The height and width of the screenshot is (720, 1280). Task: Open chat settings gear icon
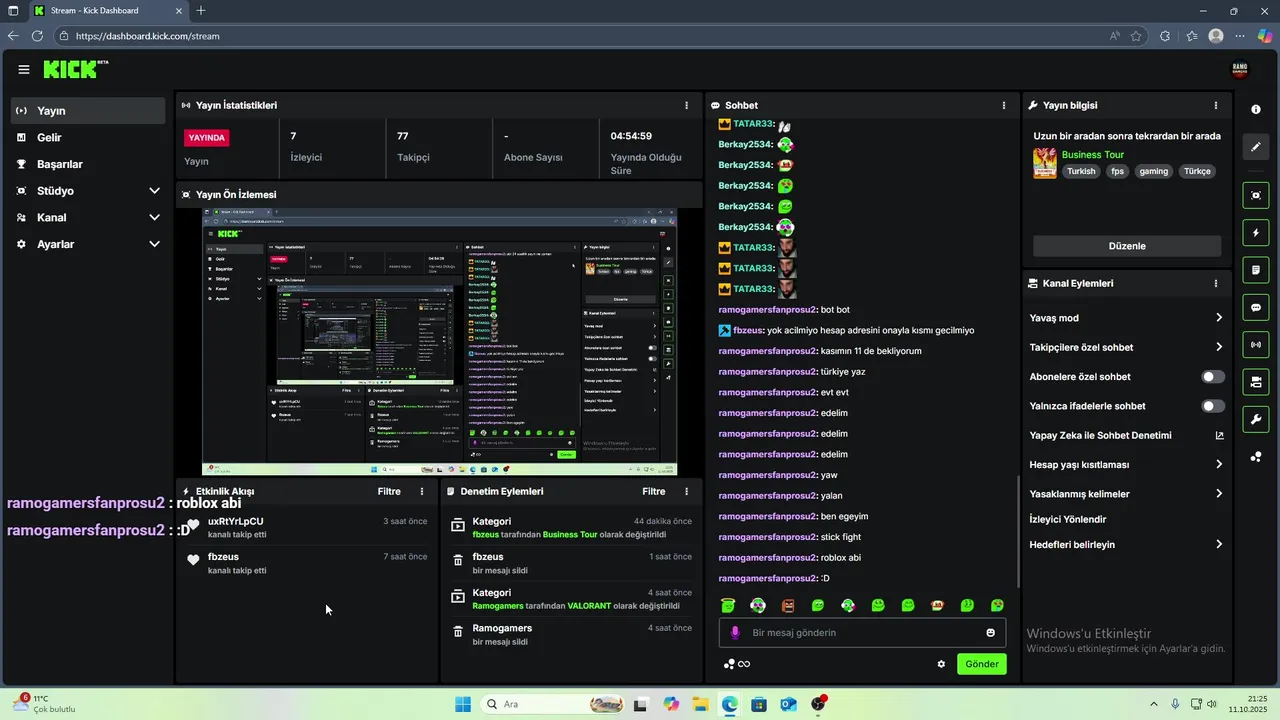click(941, 664)
